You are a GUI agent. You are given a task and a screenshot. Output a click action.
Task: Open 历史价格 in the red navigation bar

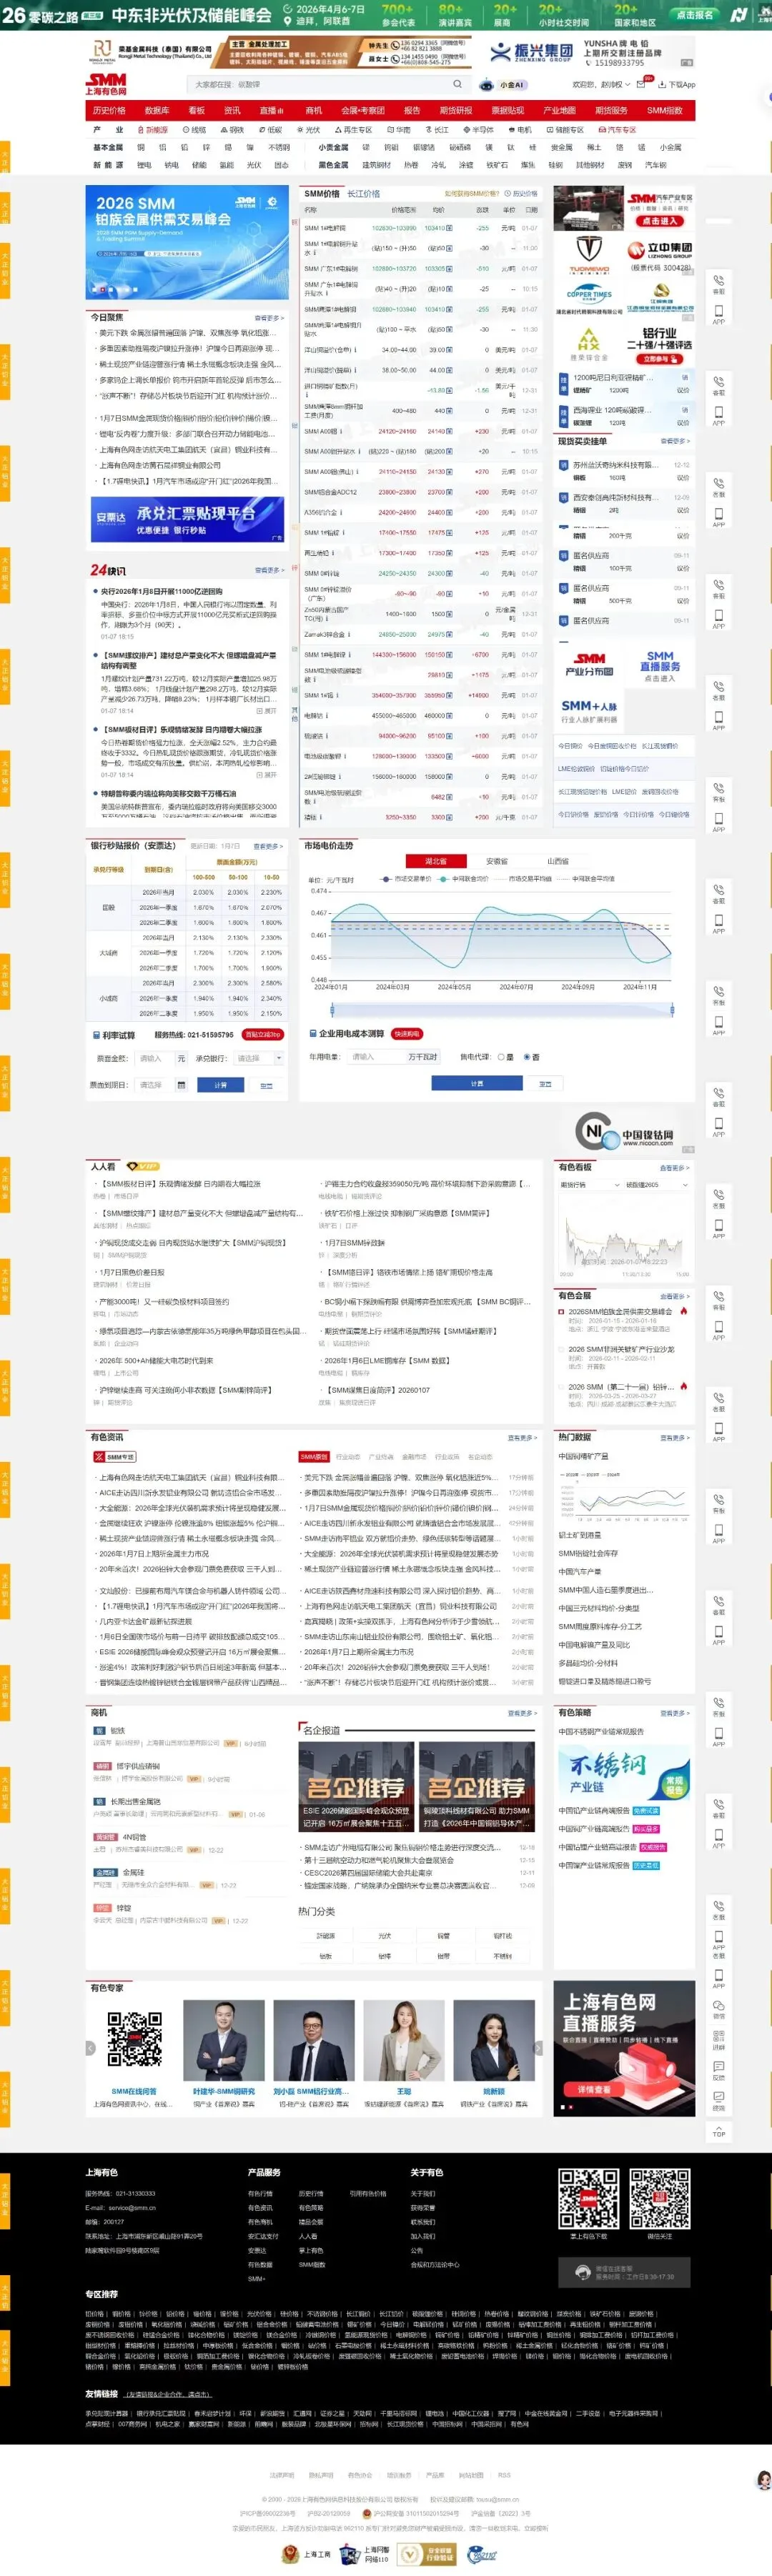pos(109,110)
